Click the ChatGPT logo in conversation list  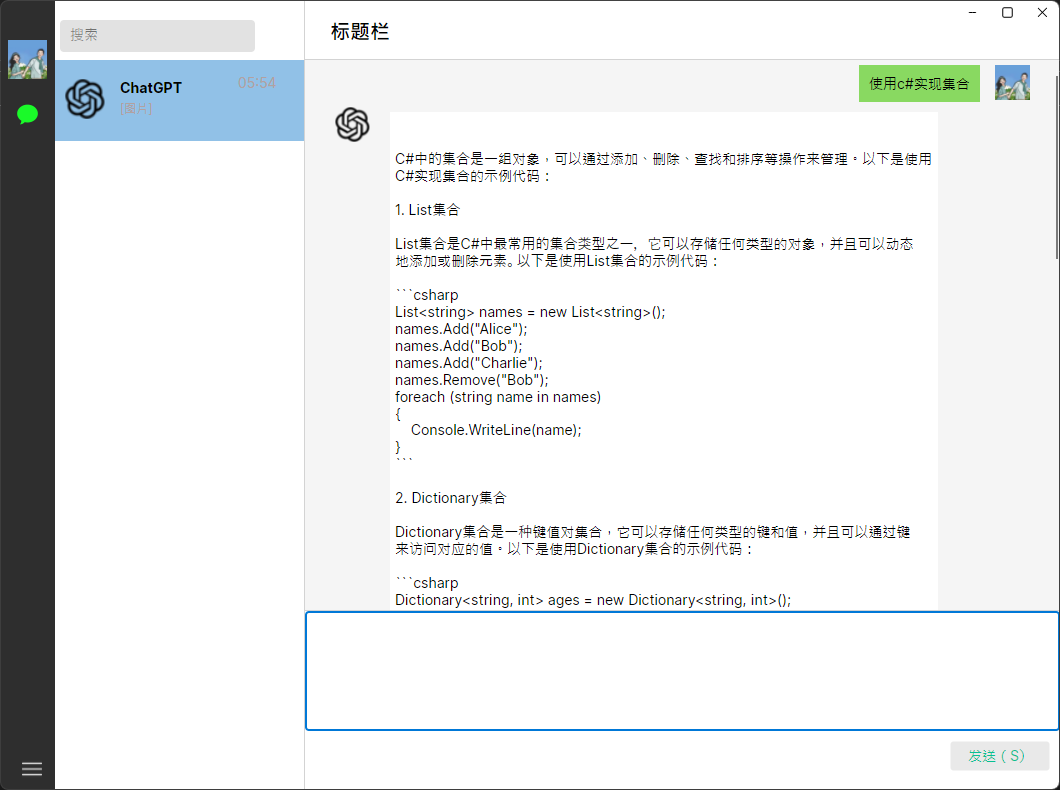click(x=85, y=99)
